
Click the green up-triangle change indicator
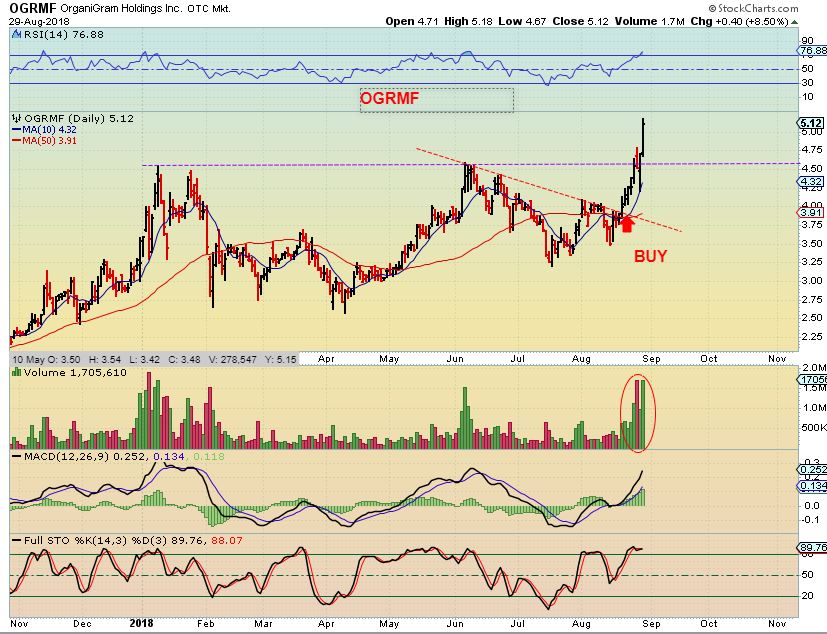point(794,22)
